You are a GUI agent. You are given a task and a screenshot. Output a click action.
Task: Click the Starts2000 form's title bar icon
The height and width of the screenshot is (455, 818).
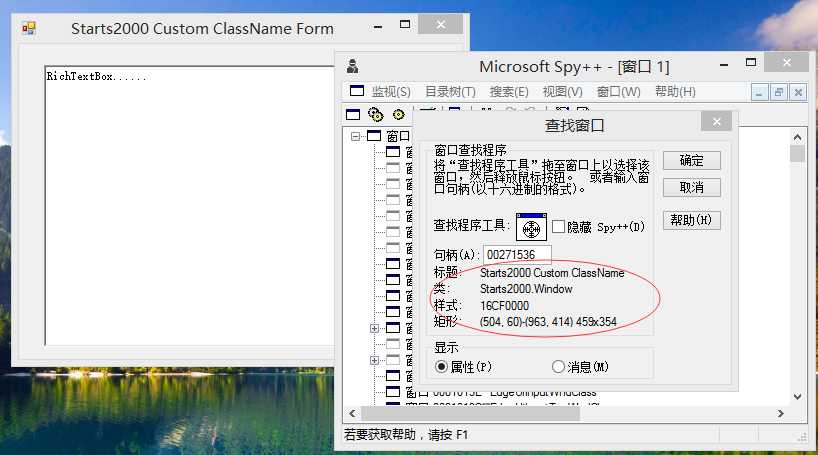(x=29, y=28)
